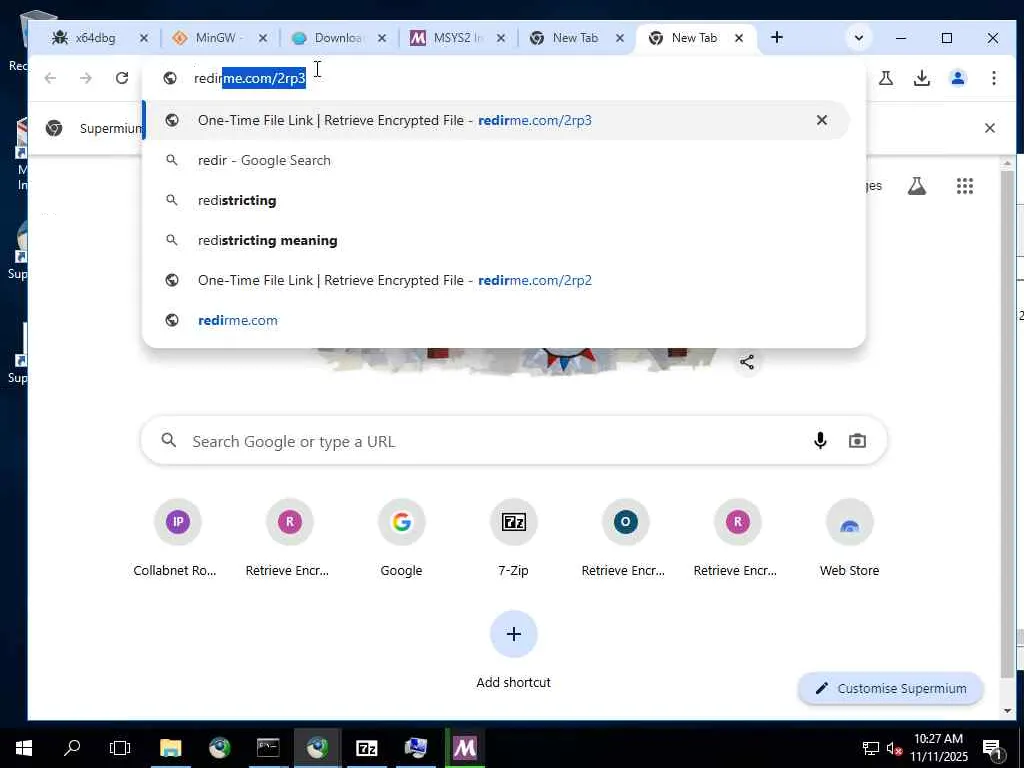
Task: Click in the address bar text field
Action: click(x=503, y=78)
